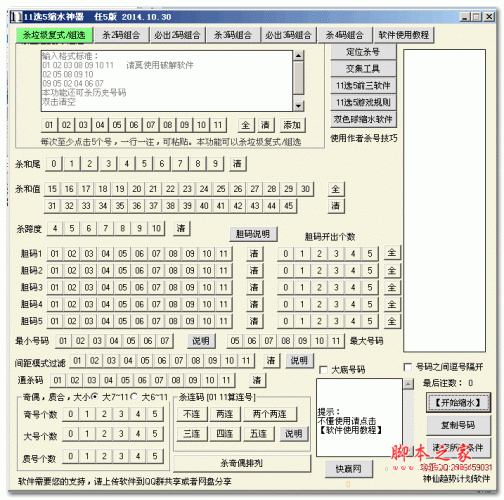The width and height of the screenshot is (504, 500).
Task: Click inside the number input text area
Action: point(167,81)
